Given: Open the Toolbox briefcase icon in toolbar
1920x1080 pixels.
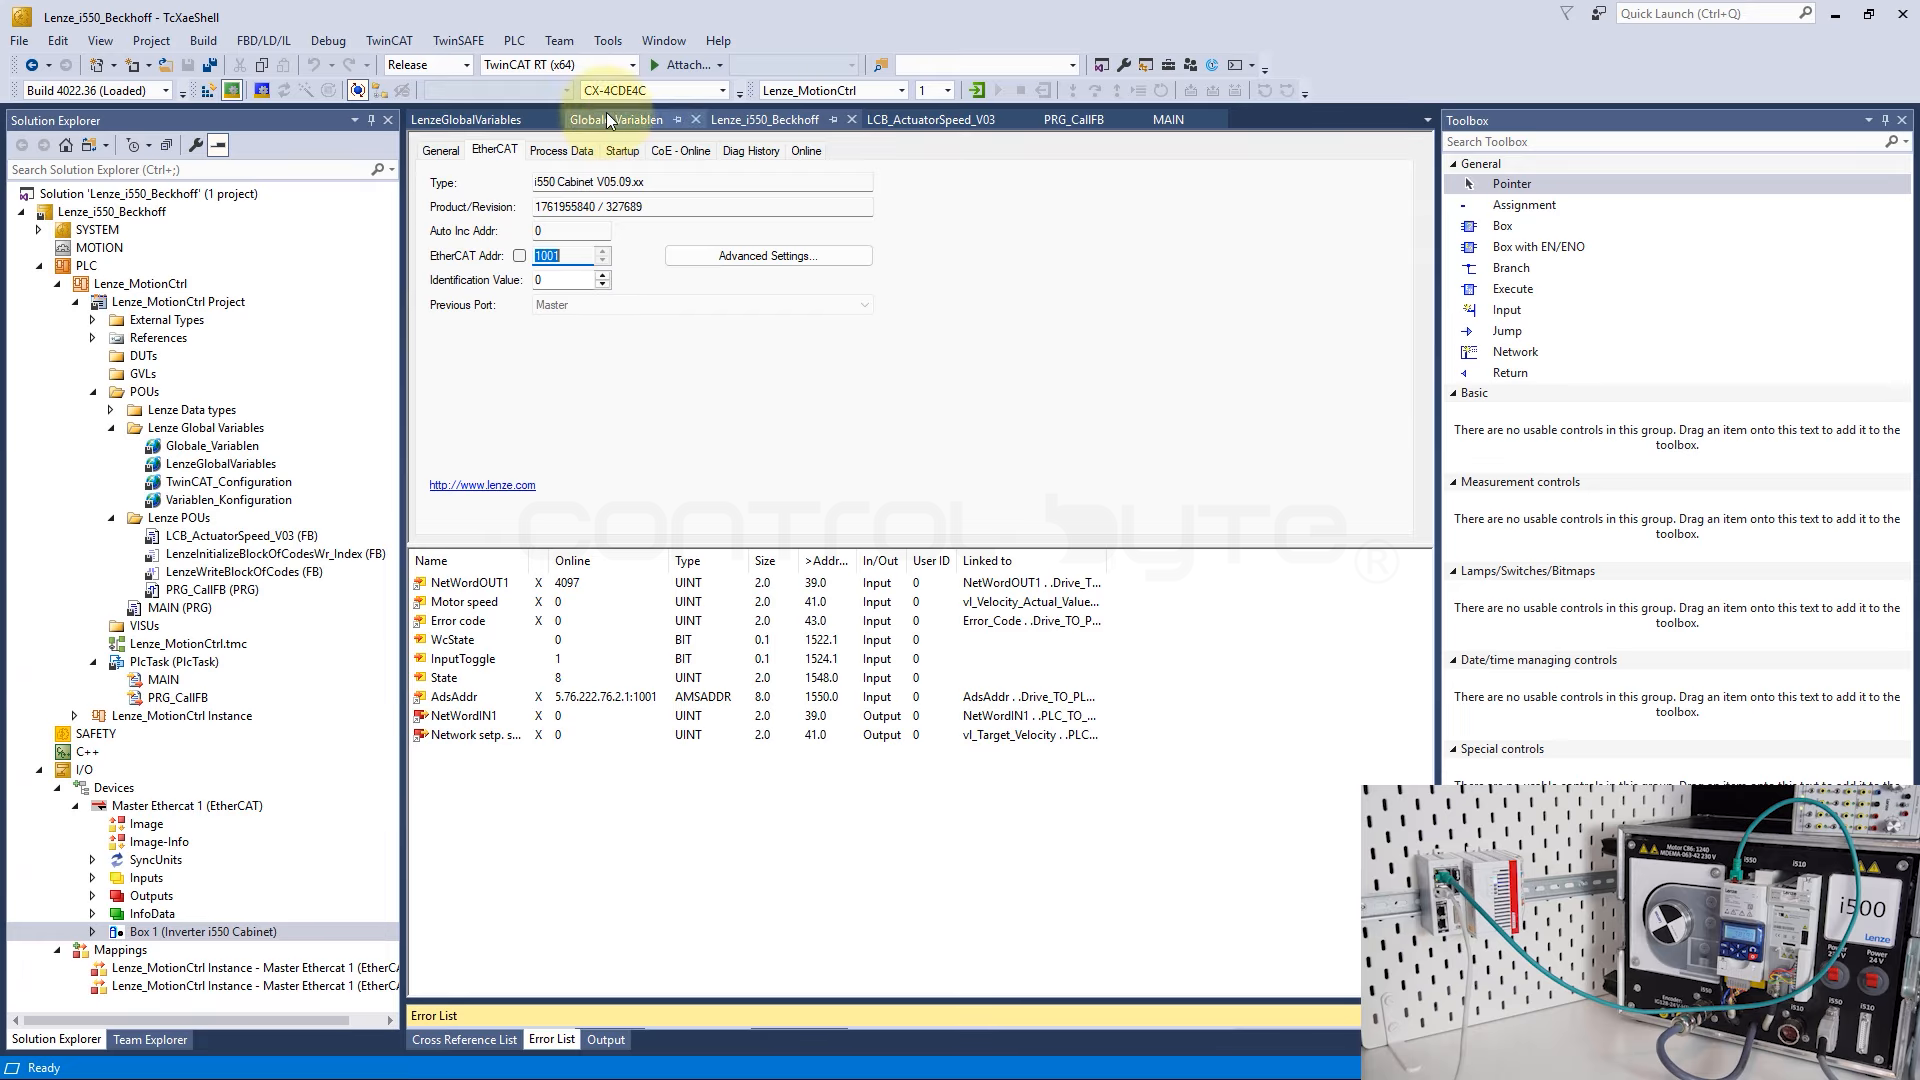Looking at the screenshot, I should [1168, 65].
